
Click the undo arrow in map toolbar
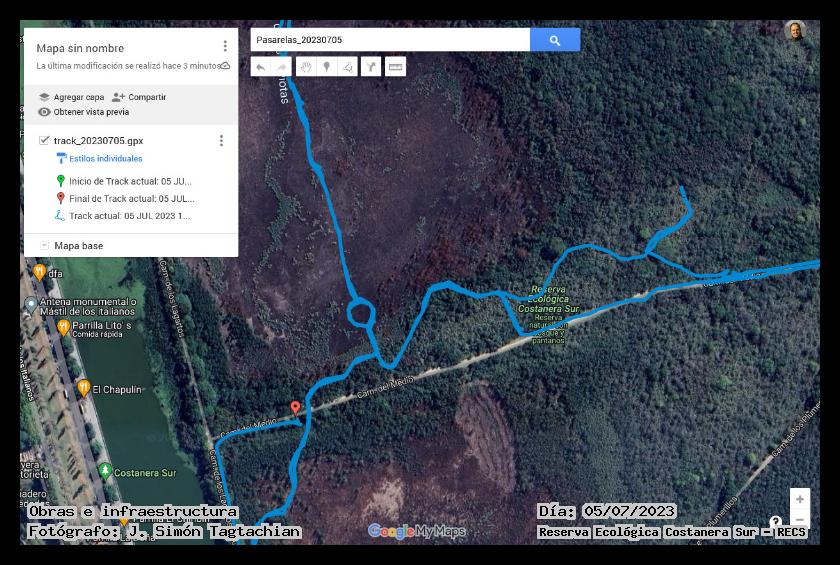pos(260,67)
